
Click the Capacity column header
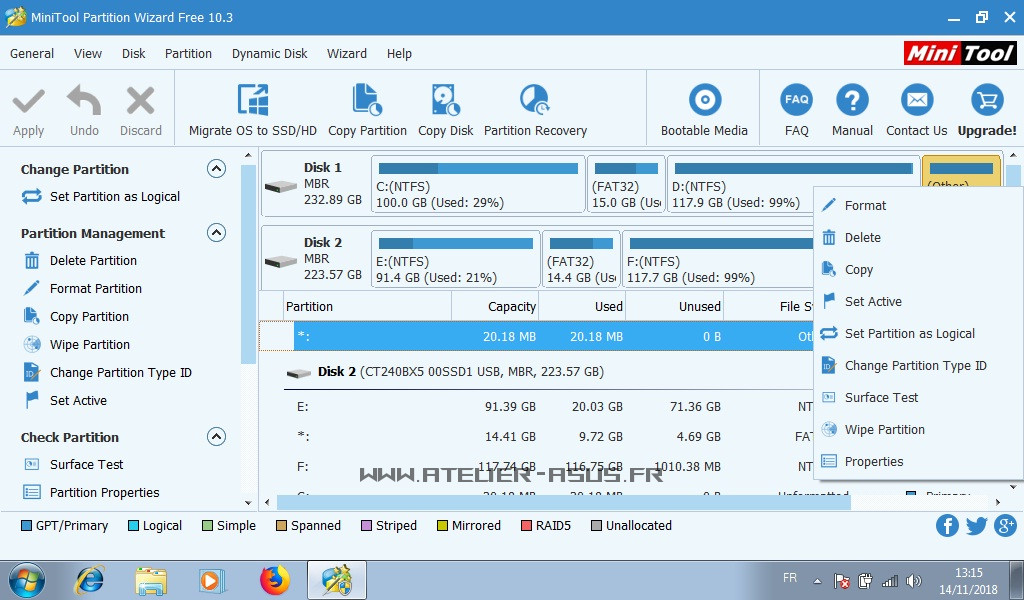[495, 306]
